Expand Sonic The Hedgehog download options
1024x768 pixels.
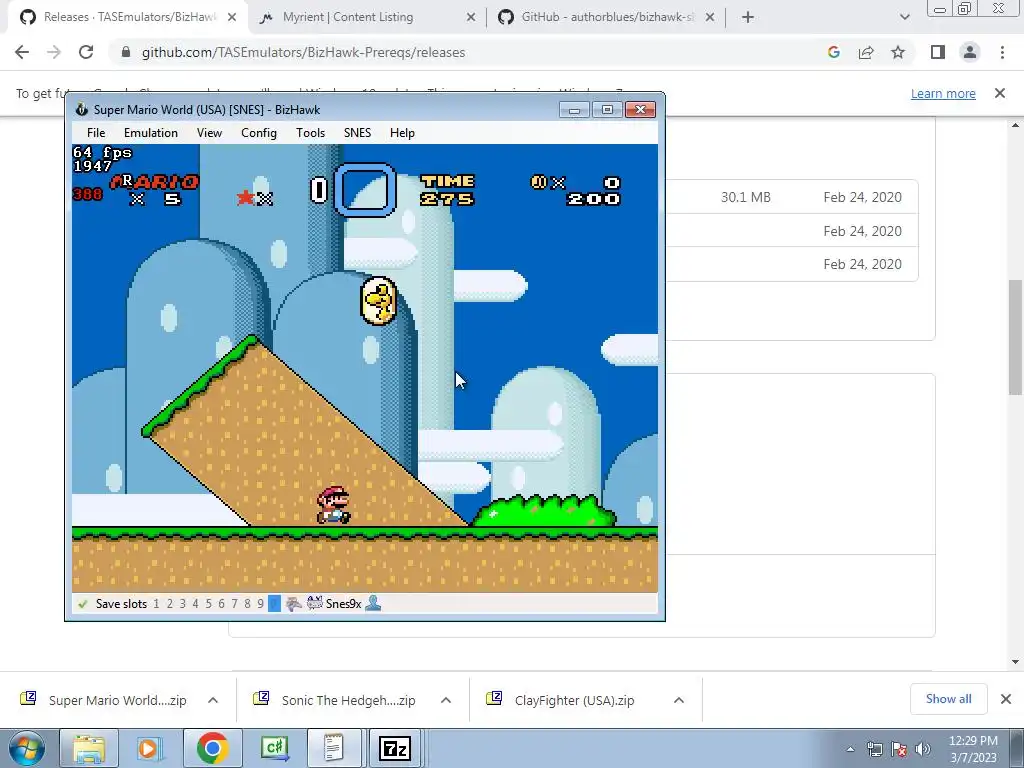click(446, 700)
